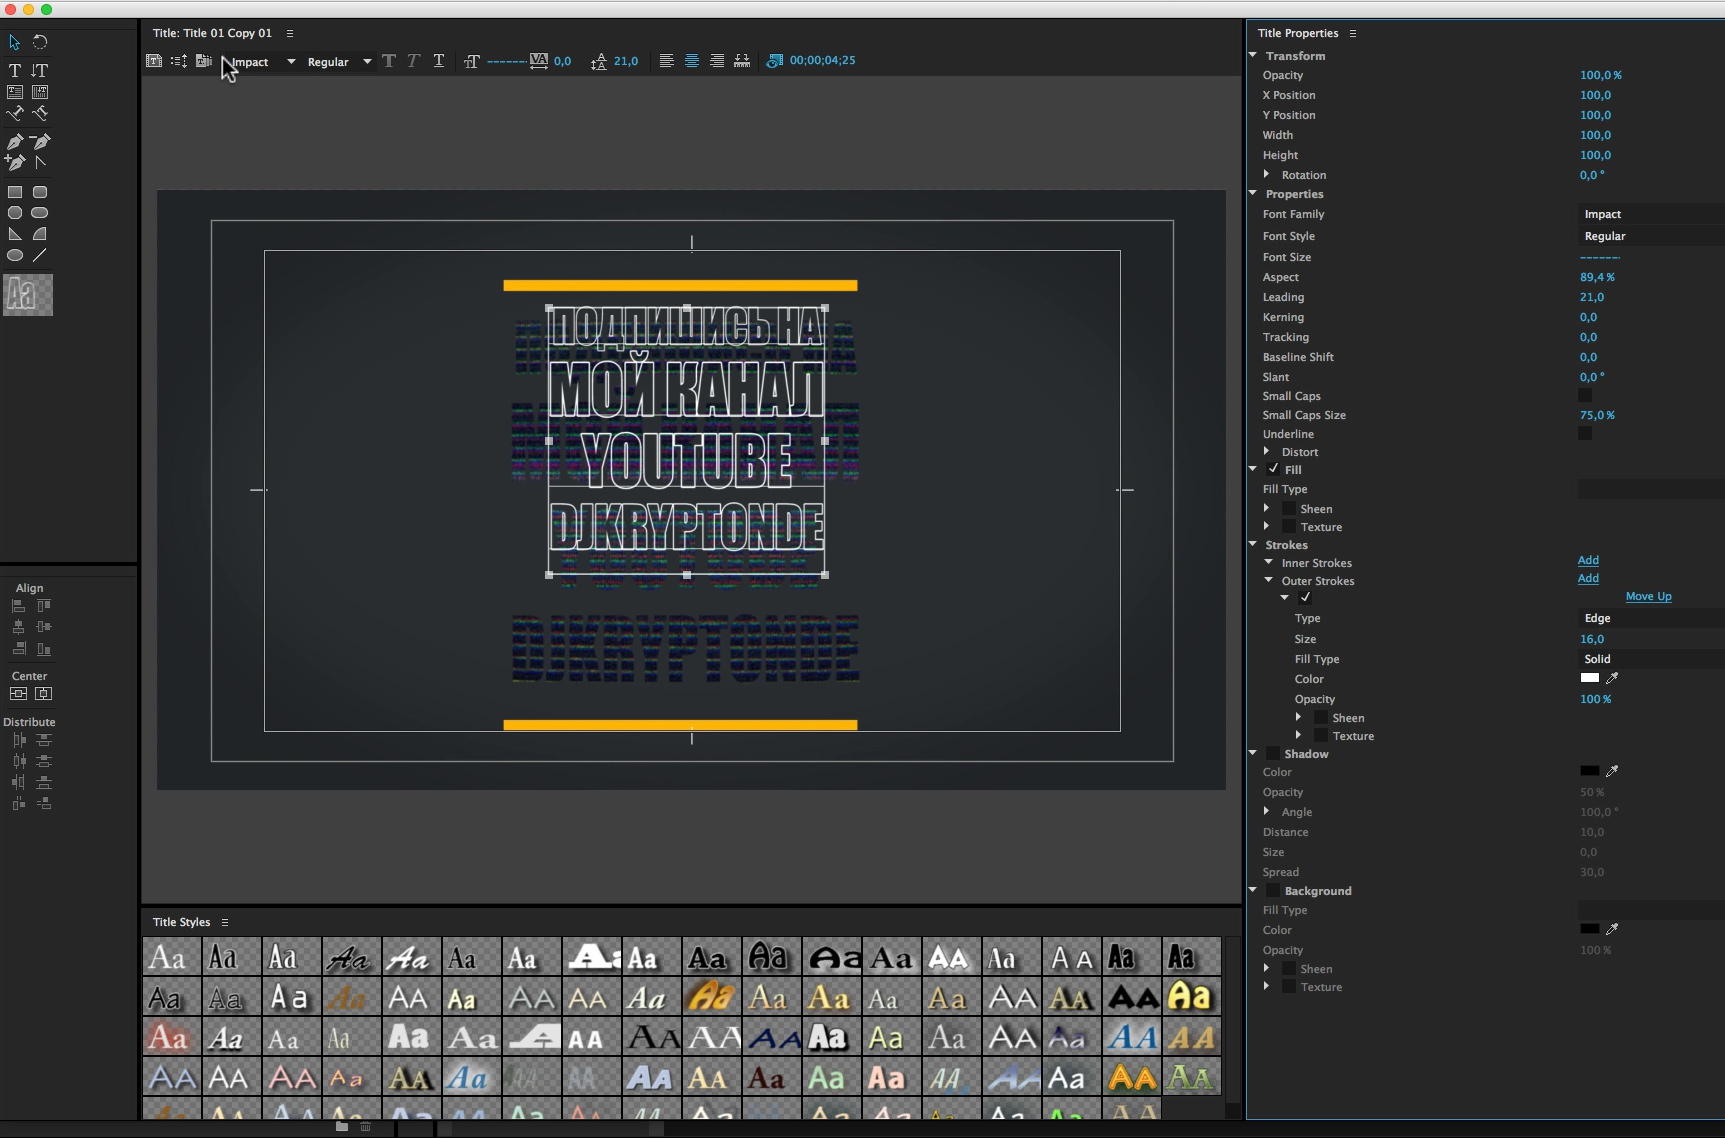Viewport: 1725px width, 1138px height.
Task: Enable the Underline checkbox in Properties
Action: pos(1585,434)
